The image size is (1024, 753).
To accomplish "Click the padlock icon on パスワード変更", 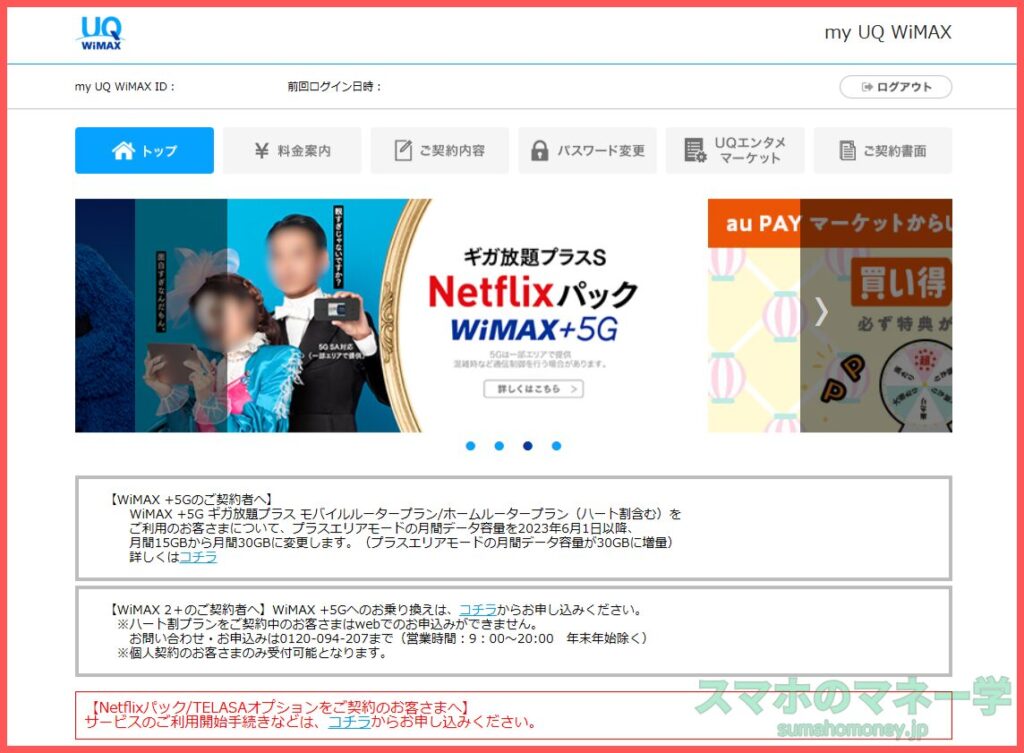I will pos(539,150).
